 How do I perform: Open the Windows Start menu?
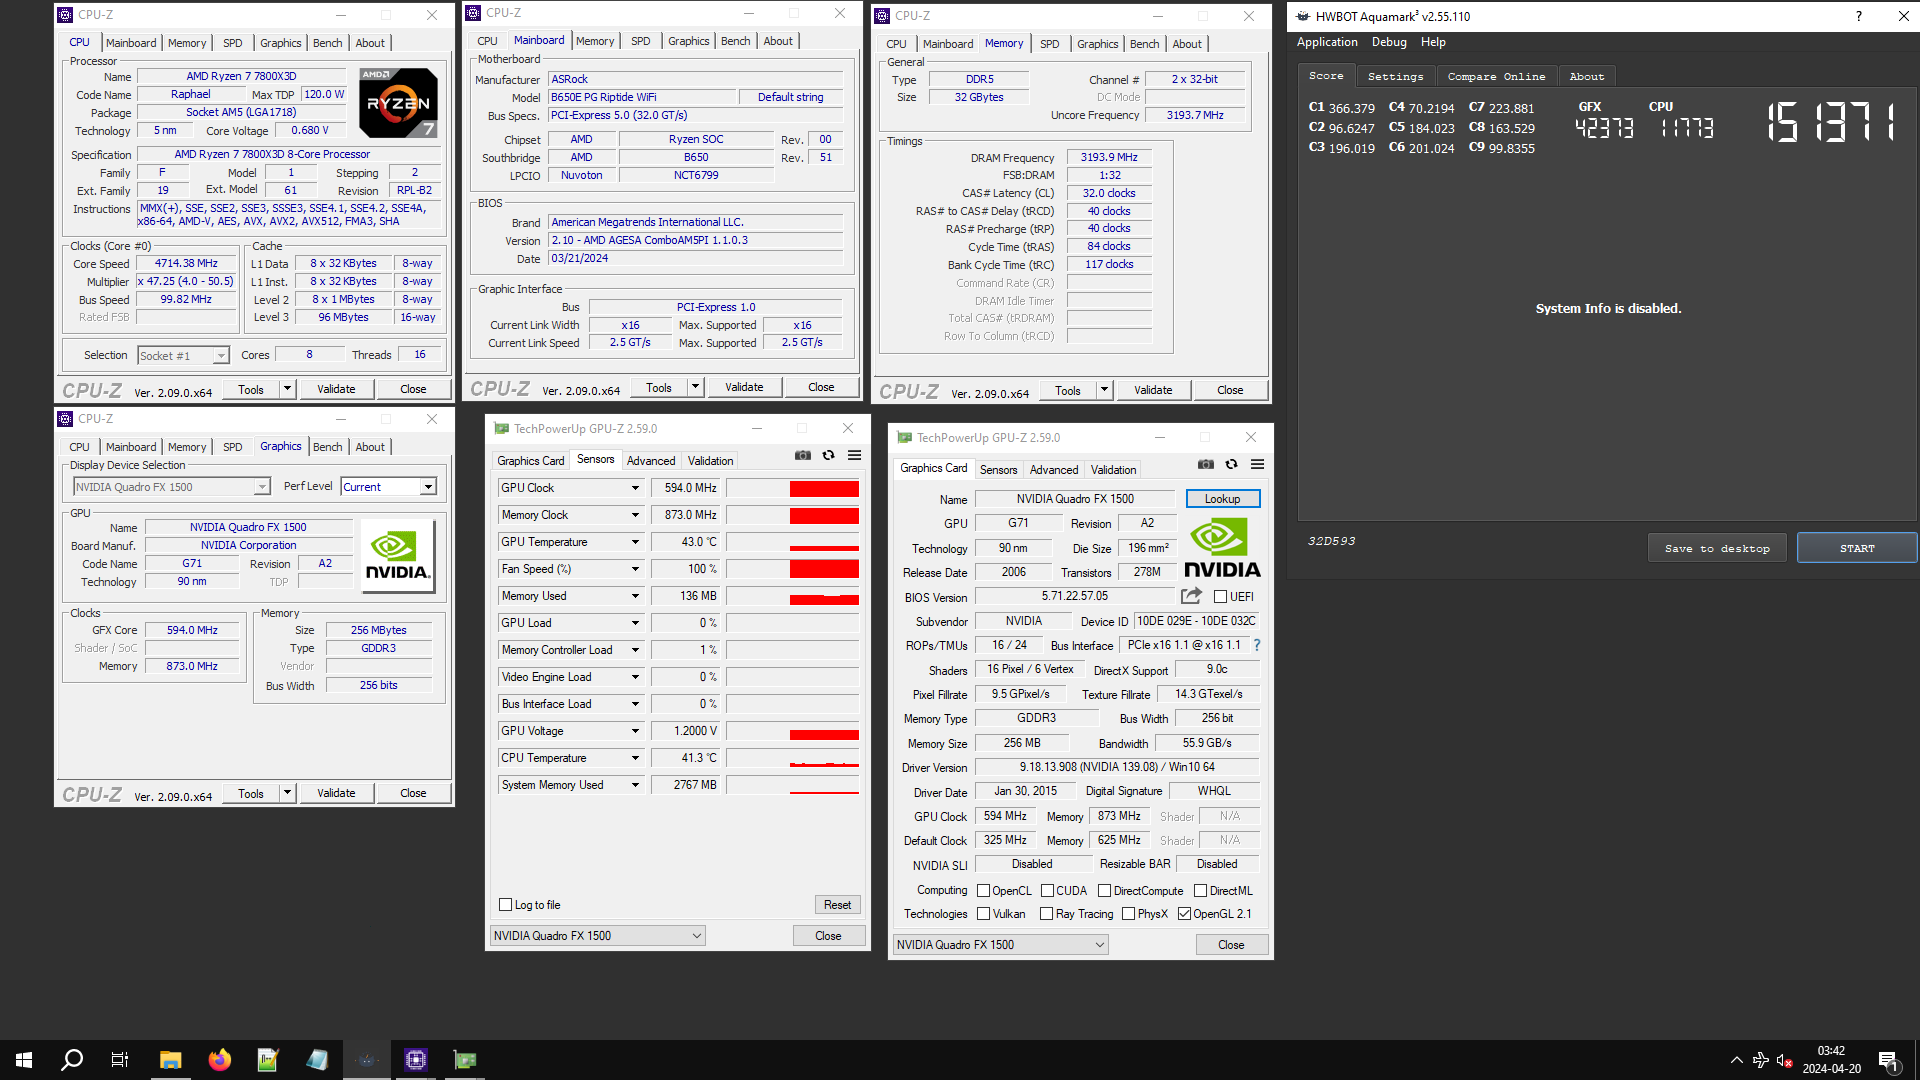pos(24,1060)
